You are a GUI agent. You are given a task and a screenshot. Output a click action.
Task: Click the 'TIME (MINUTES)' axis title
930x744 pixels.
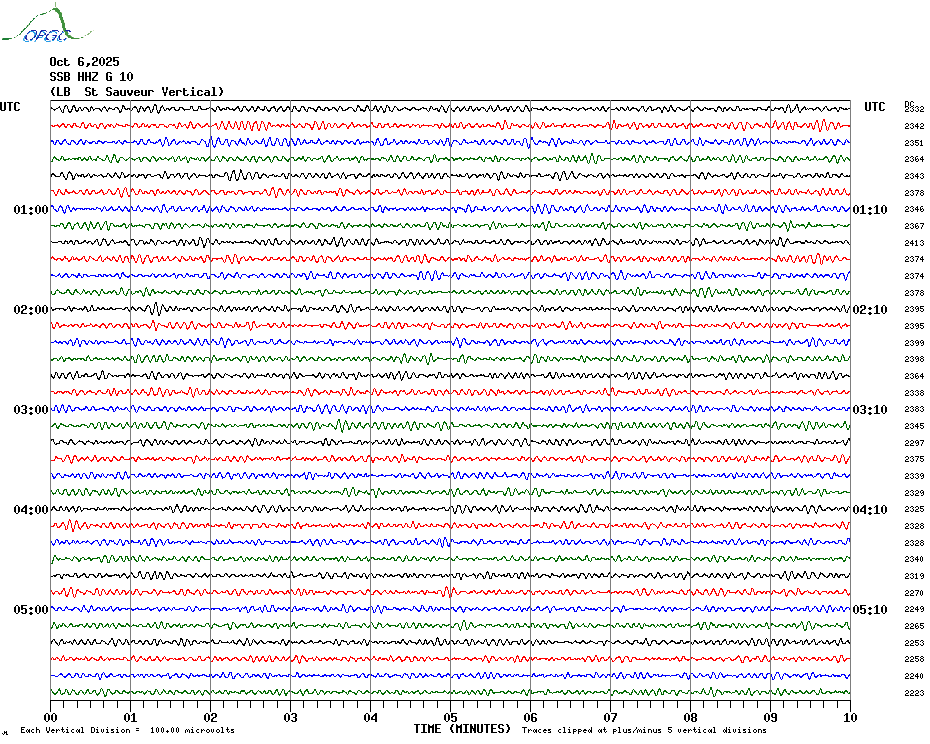(x=462, y=729)
